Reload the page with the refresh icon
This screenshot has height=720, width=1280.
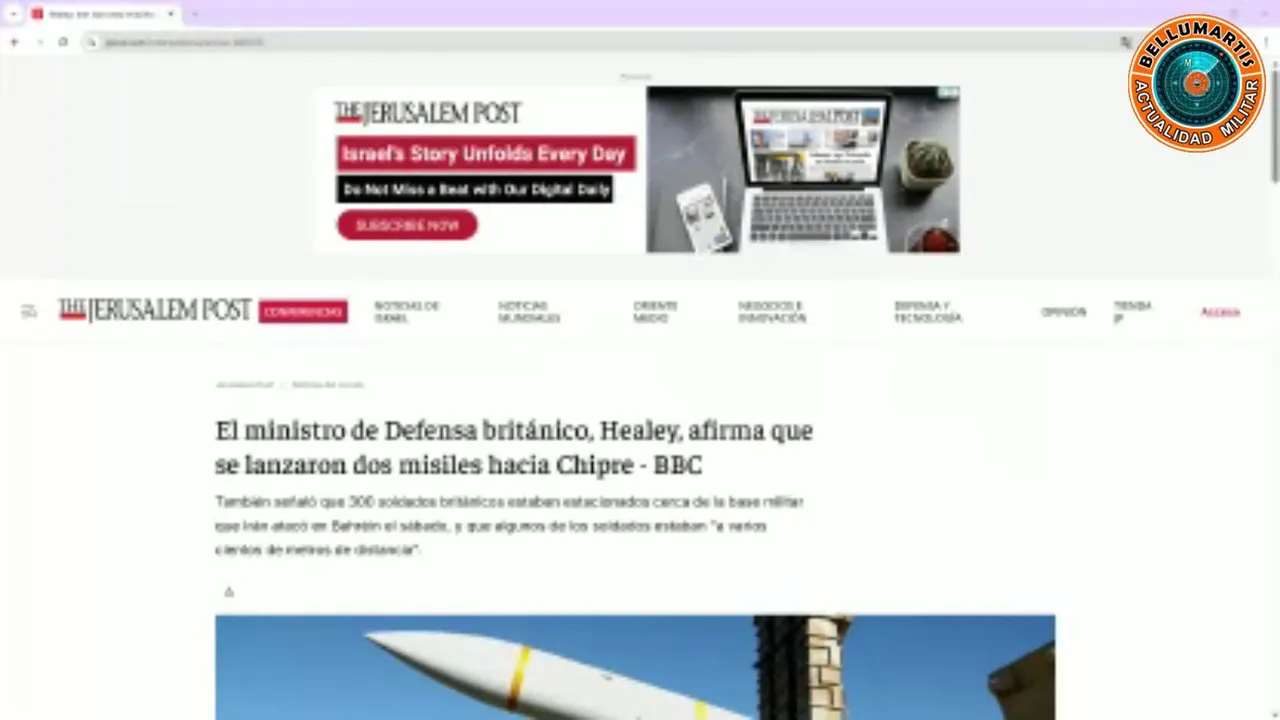(63, 42)
